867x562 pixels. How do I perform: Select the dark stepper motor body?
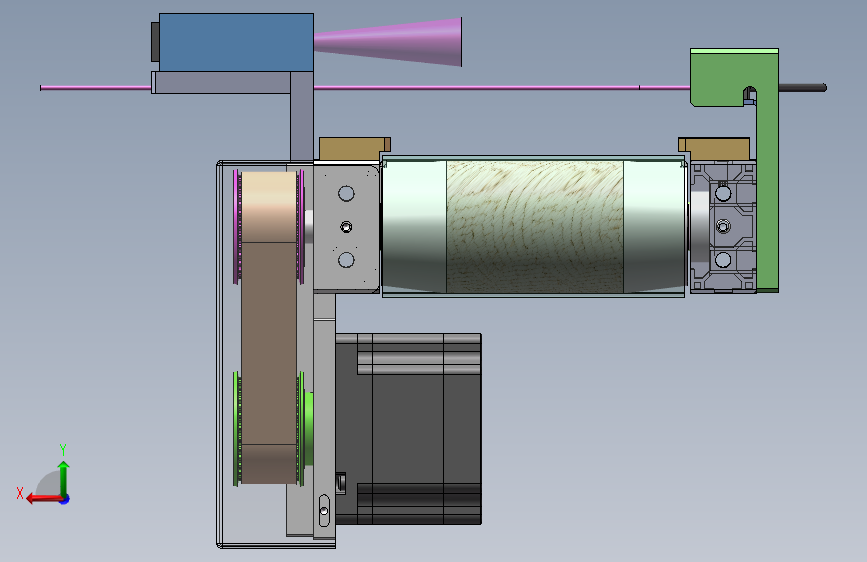[408, 429]
